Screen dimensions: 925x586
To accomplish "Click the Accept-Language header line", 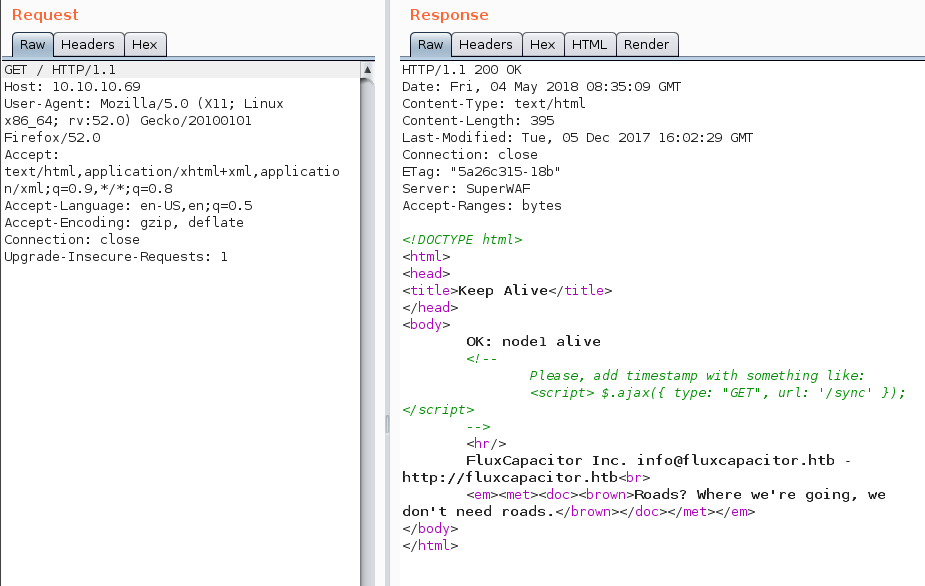I will pos(129,206).
